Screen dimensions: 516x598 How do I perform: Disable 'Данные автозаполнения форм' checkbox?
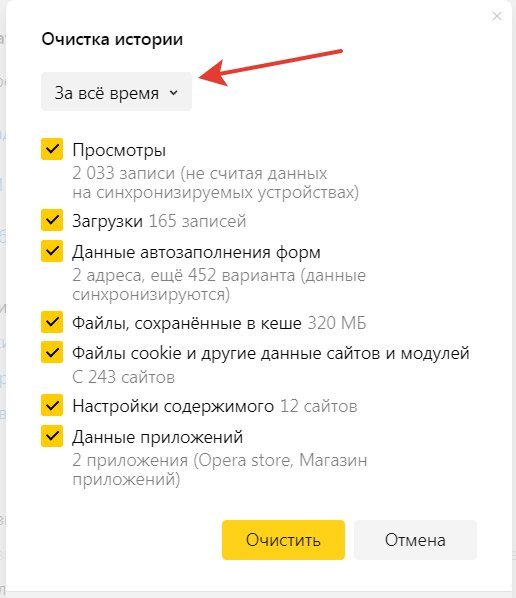(52, 251)
